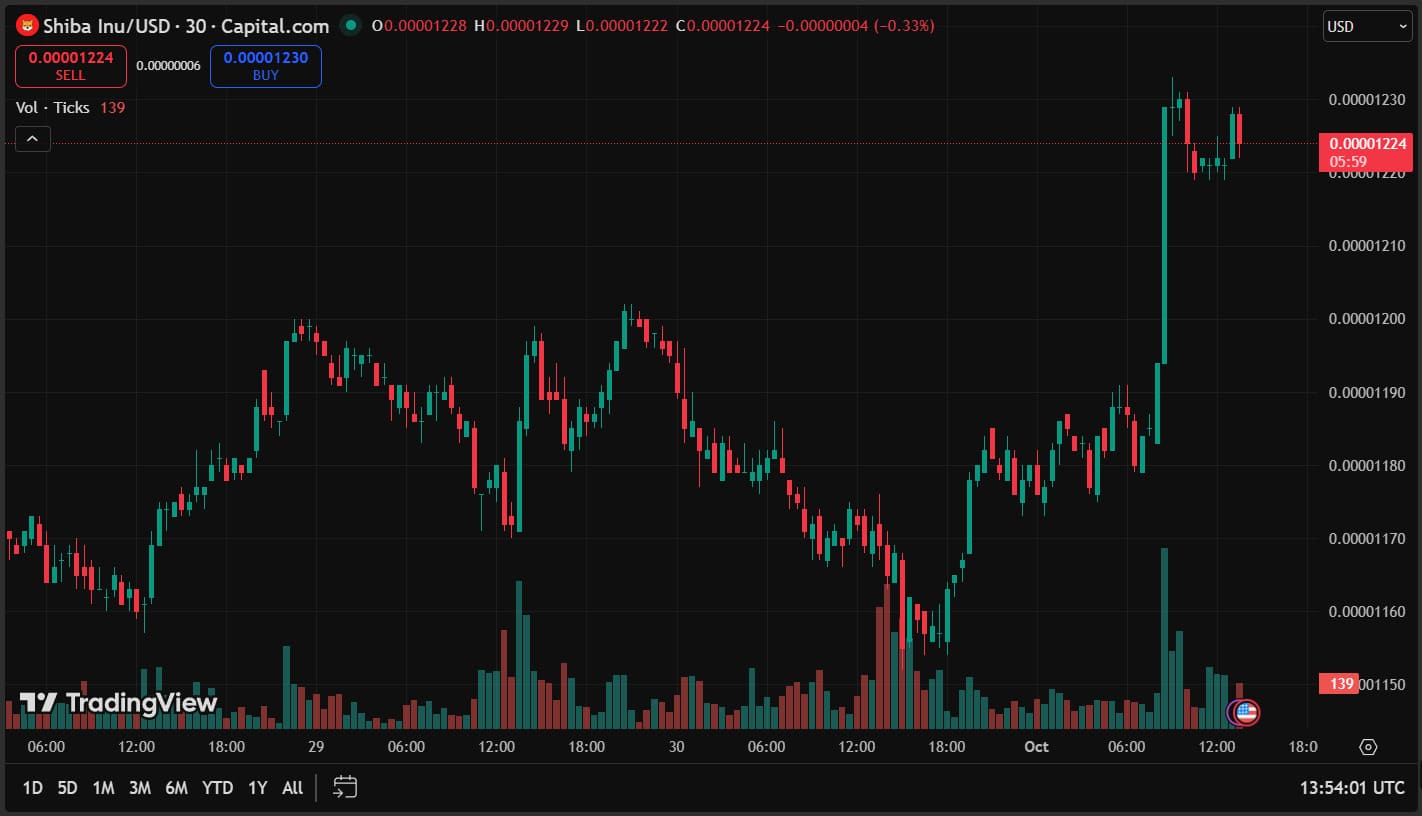Open the USD currency dropdown
Screen dimensions: 1422x816
coord(1367,26)
